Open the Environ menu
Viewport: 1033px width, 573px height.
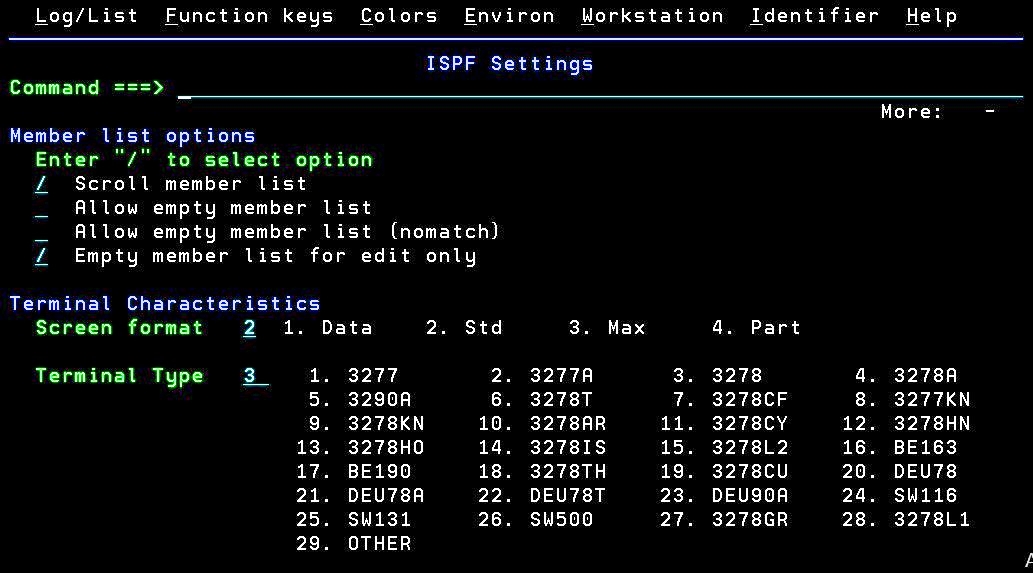509,16
